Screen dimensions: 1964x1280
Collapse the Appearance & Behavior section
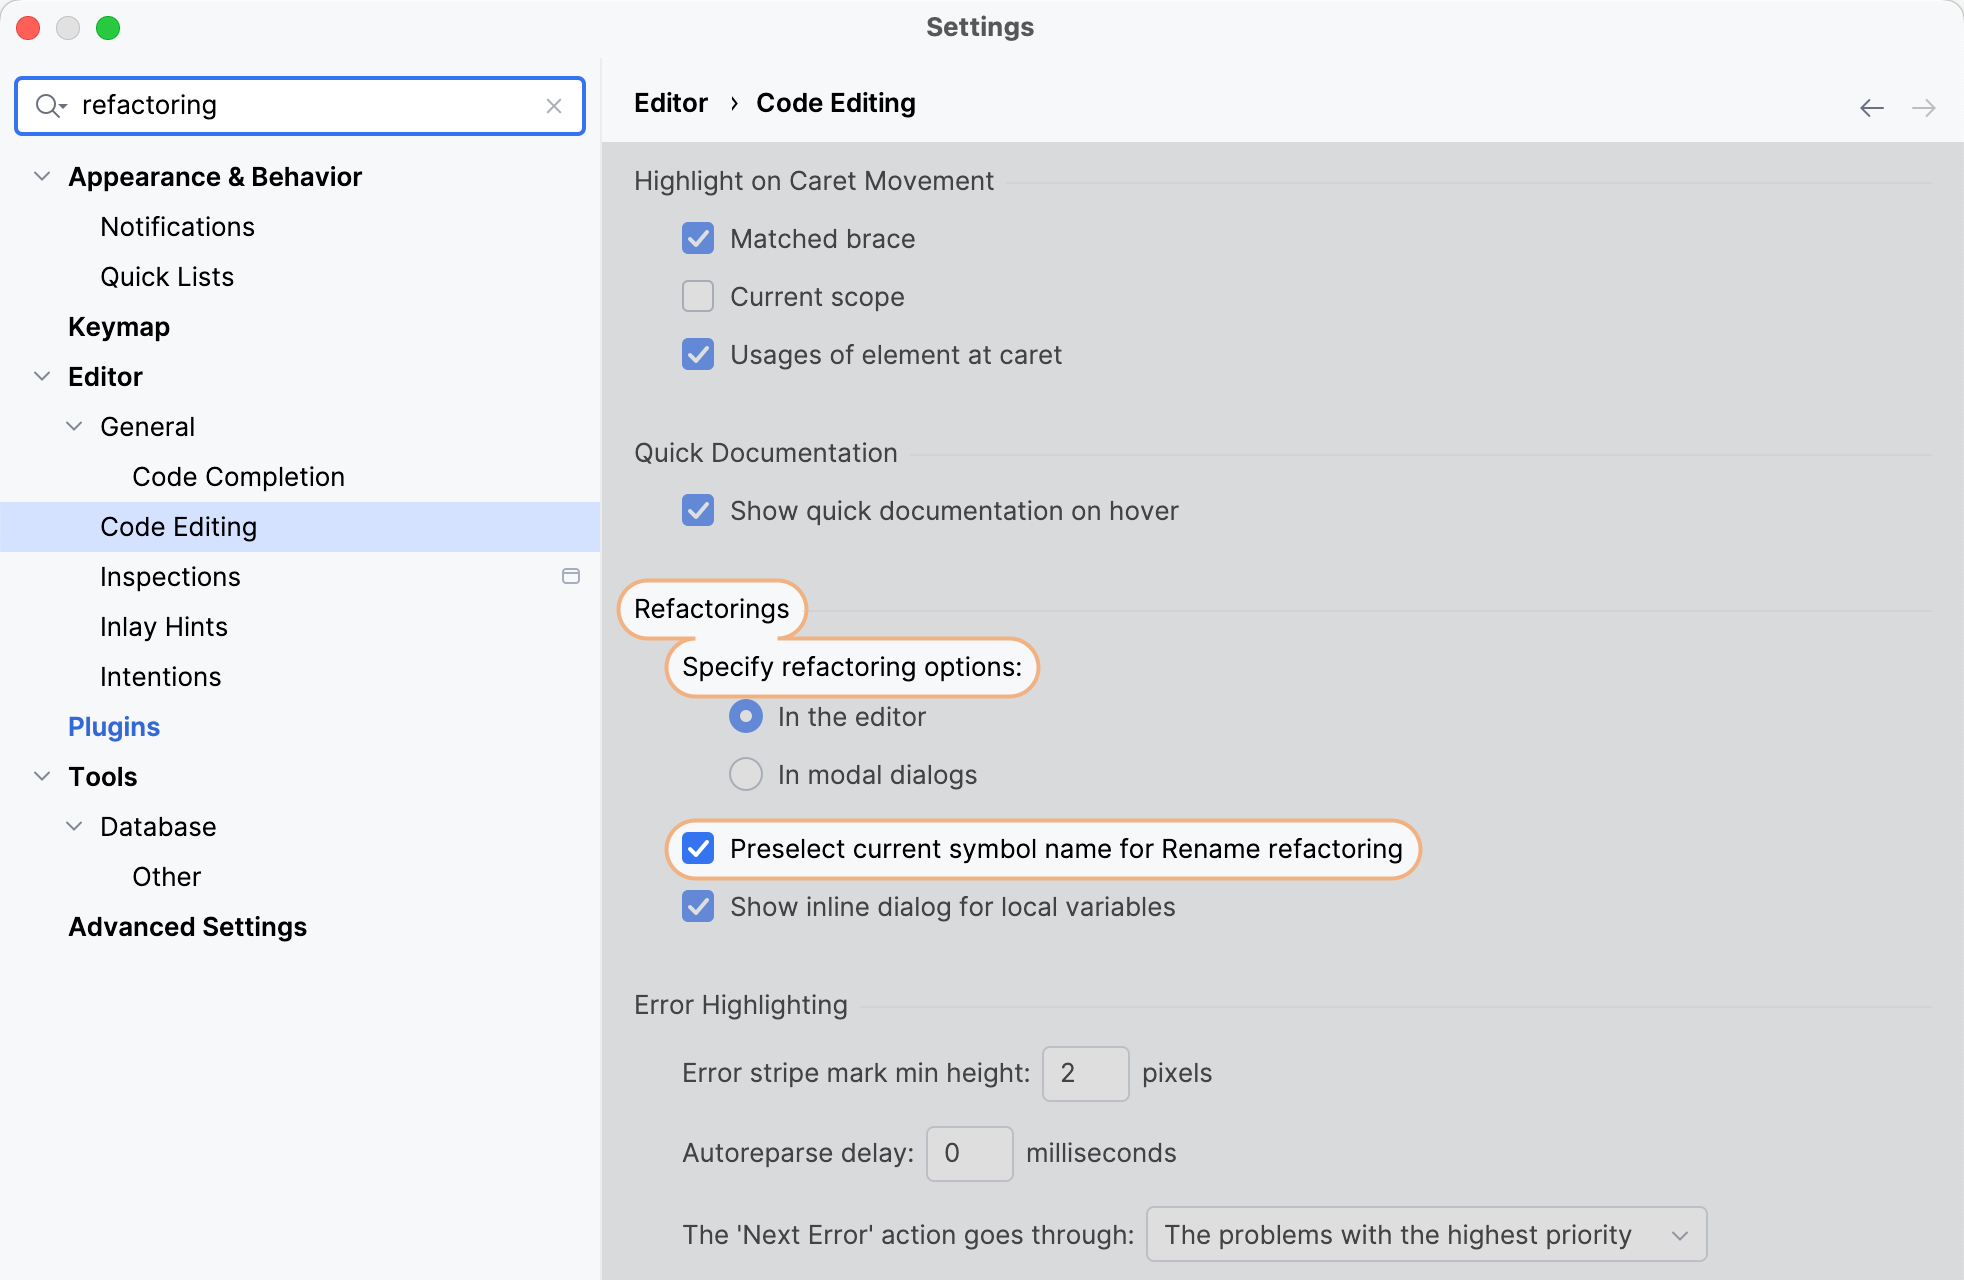(x=42, y=176)
